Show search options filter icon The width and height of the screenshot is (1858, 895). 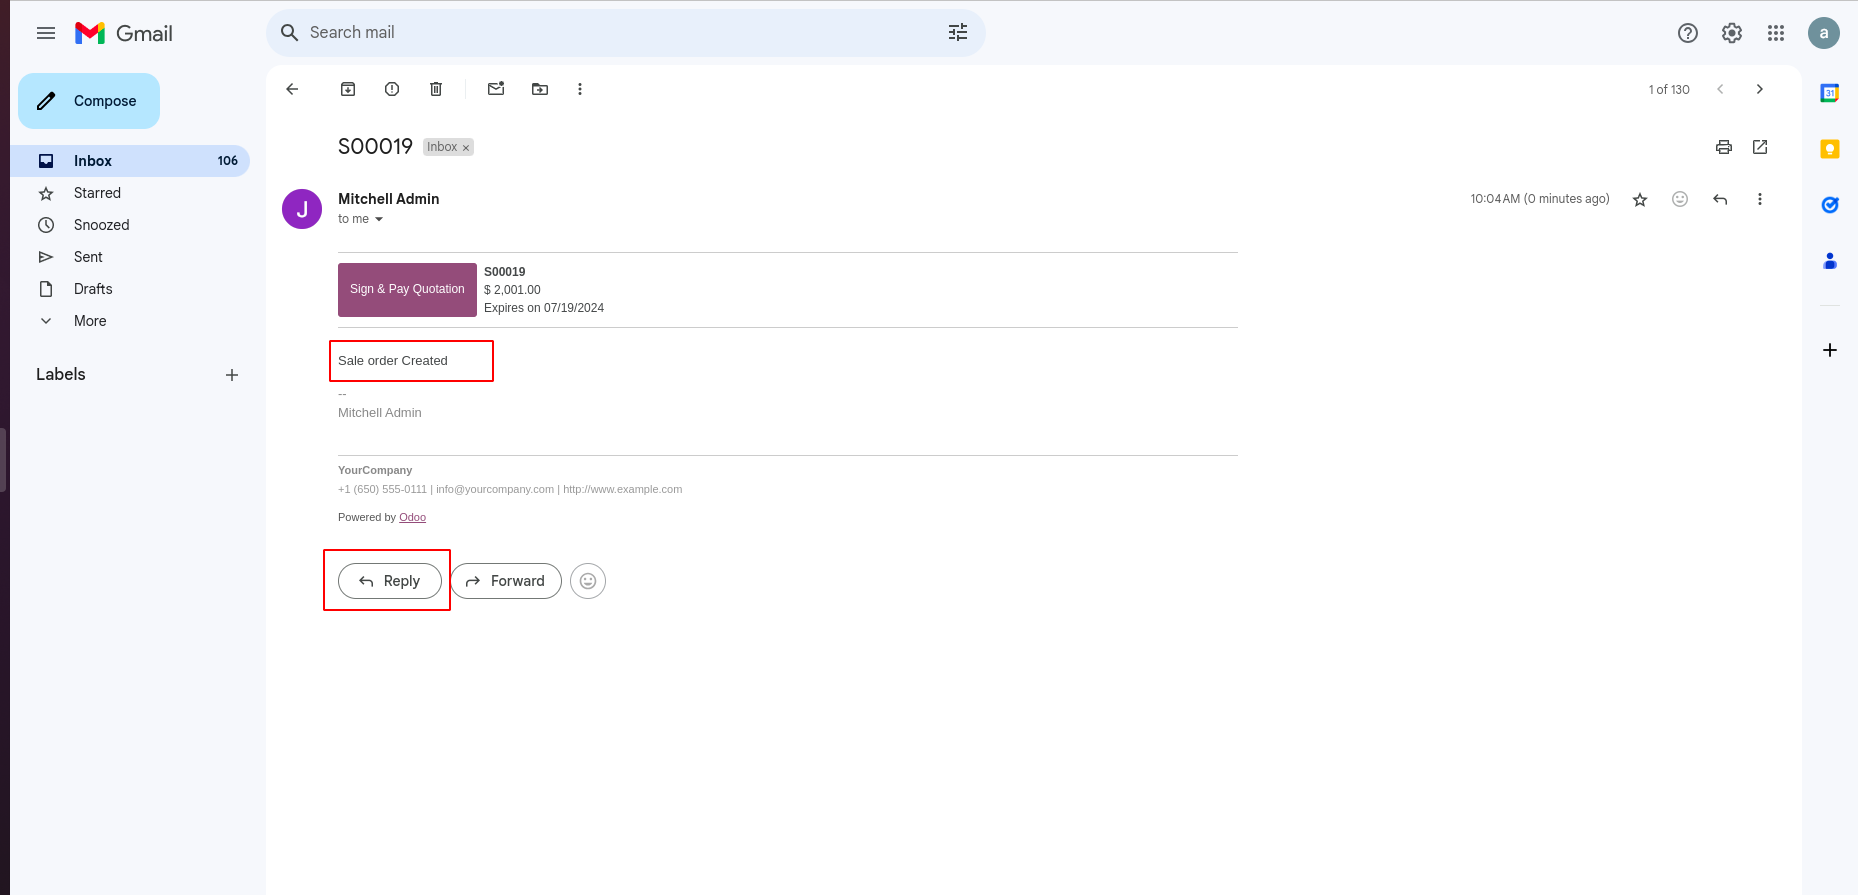tap(958, 33)
